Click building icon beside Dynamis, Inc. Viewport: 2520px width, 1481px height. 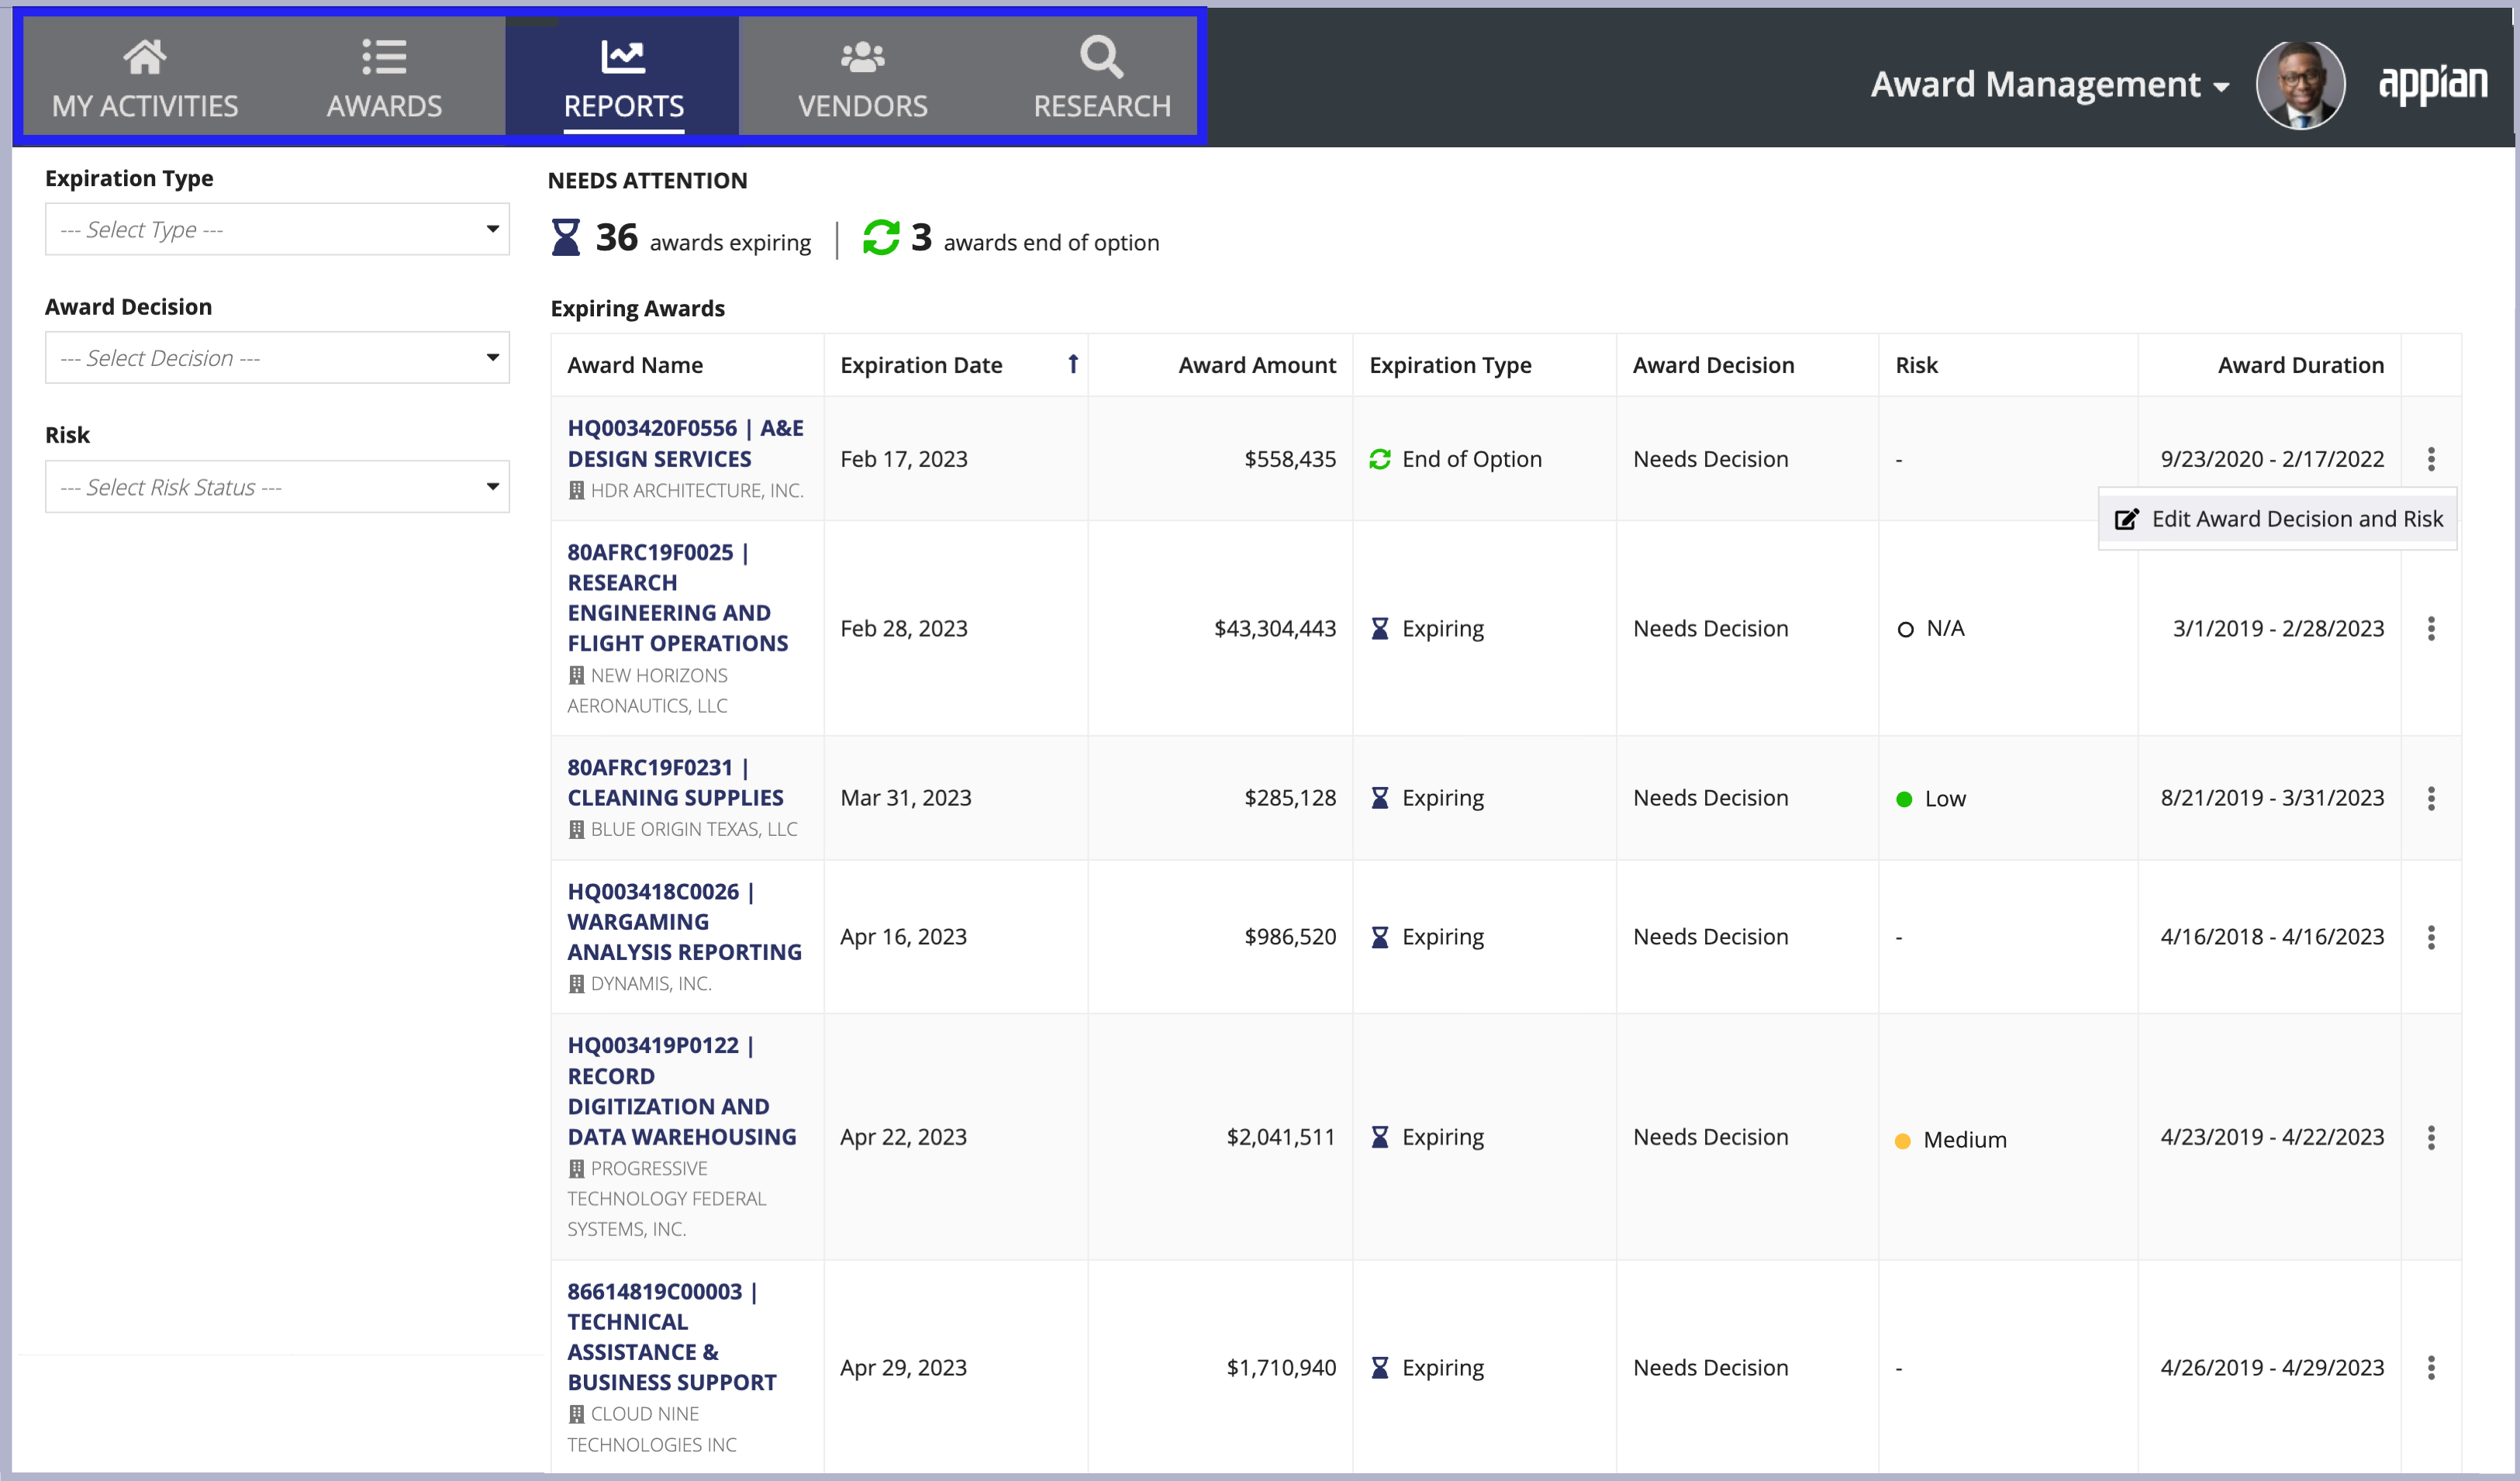(x=576, y=983)
